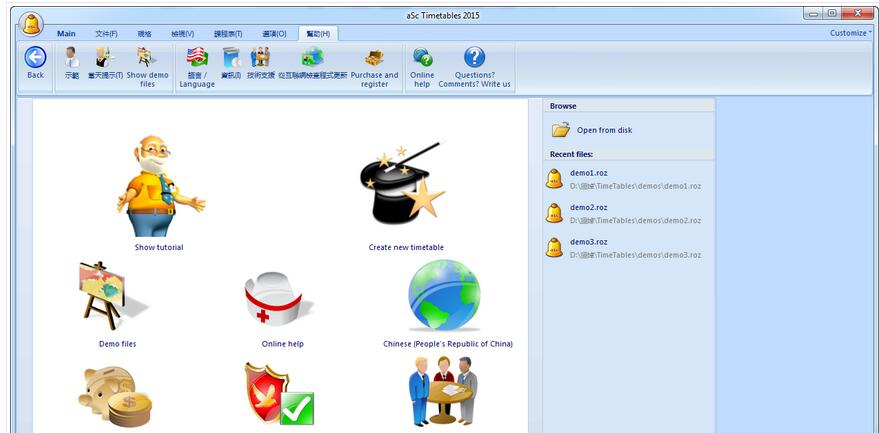
Task: Click the Show tutorial label
Action: [159, 247]
